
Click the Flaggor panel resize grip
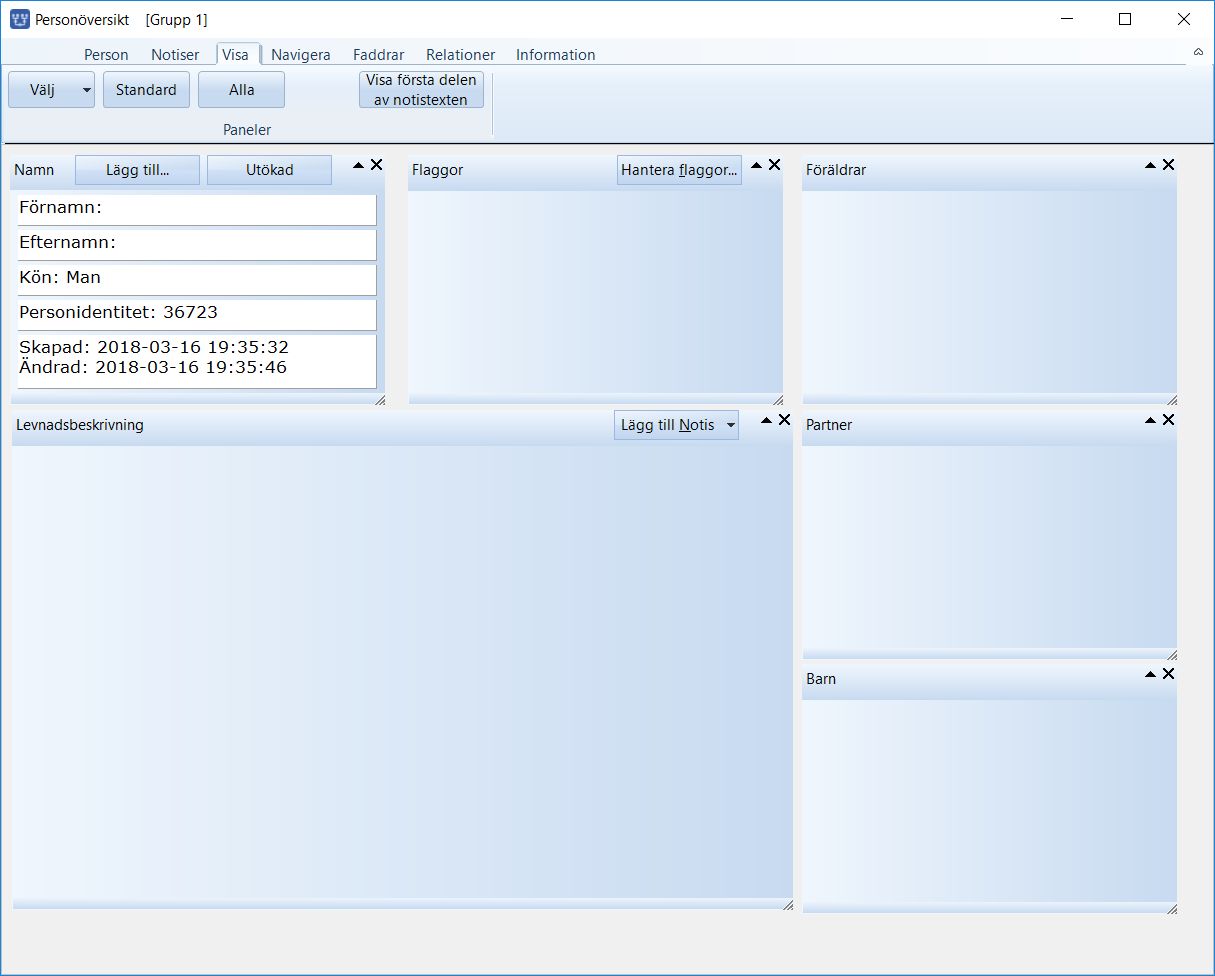pos(777,400)
